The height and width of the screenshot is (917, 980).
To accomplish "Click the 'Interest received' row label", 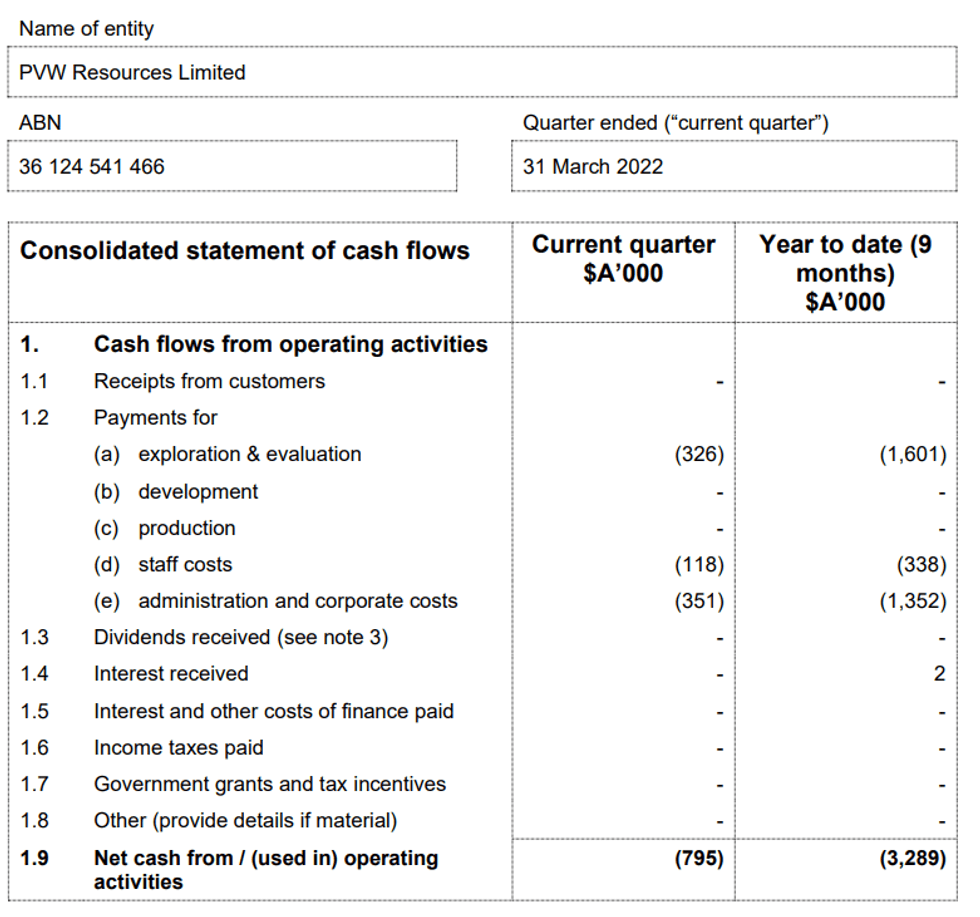I will click(x=171, y=674).
